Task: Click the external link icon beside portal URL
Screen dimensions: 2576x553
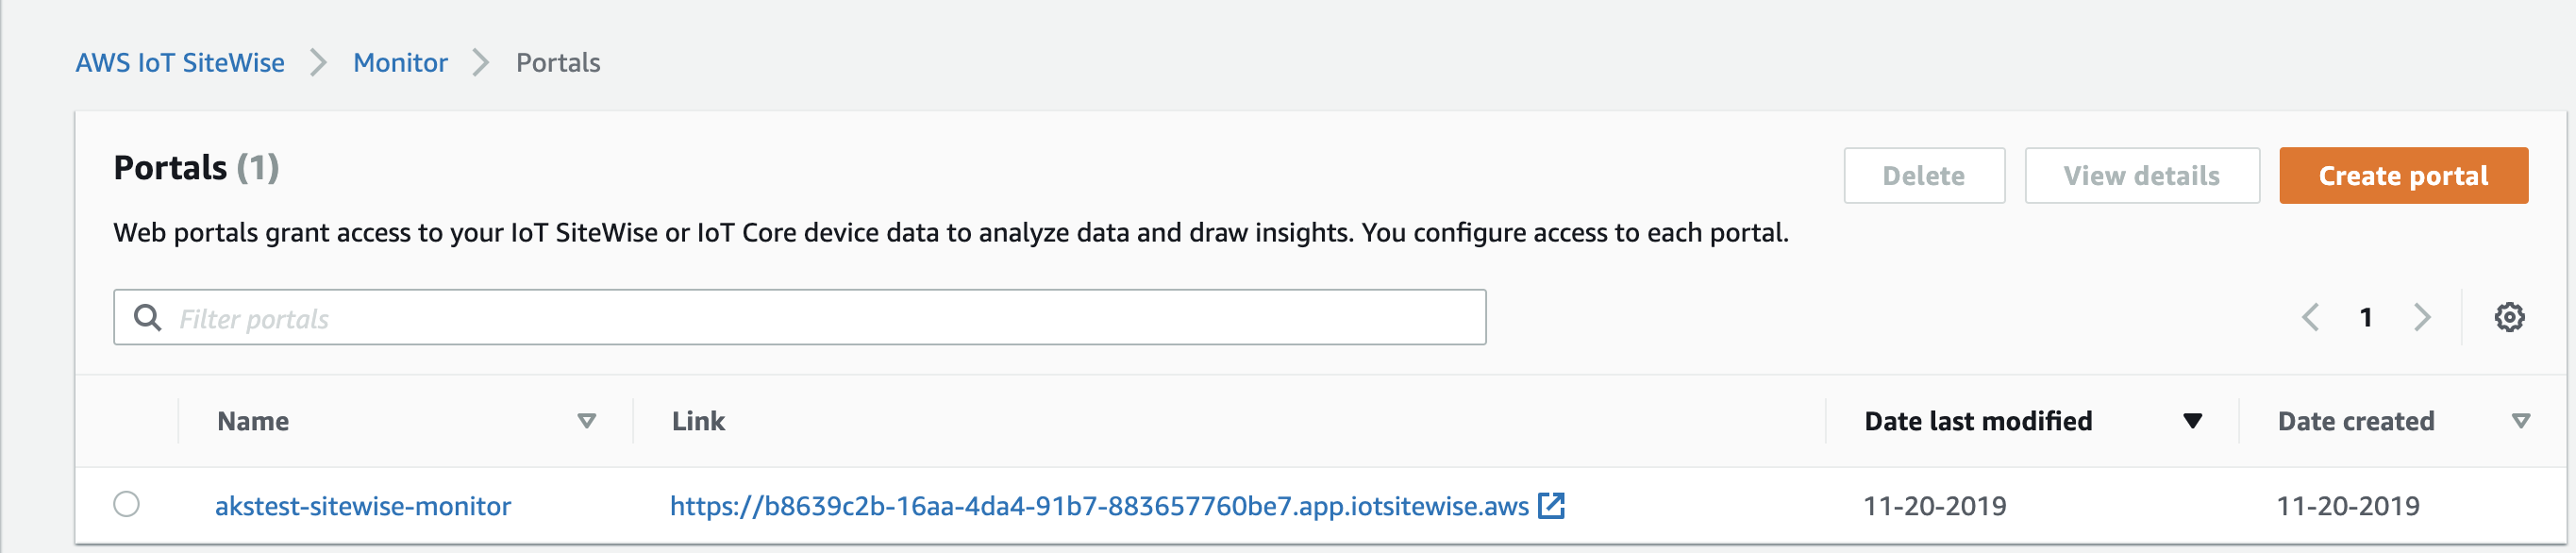Action: [x=1551, y=505]
